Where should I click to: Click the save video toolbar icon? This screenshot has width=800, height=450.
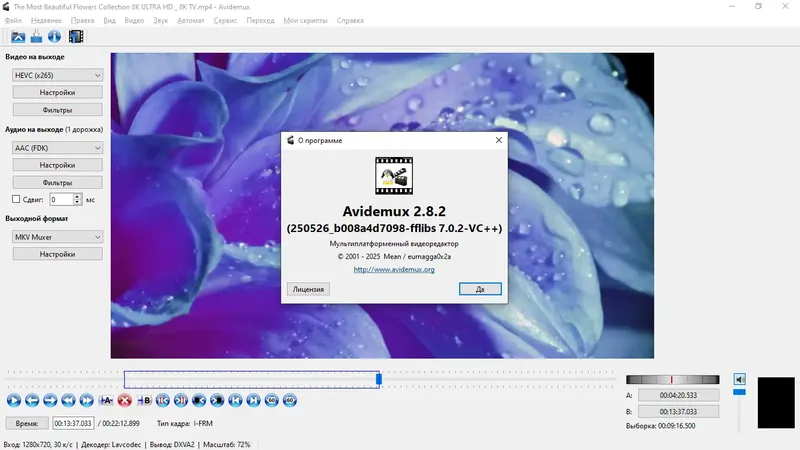click(36, 36)
